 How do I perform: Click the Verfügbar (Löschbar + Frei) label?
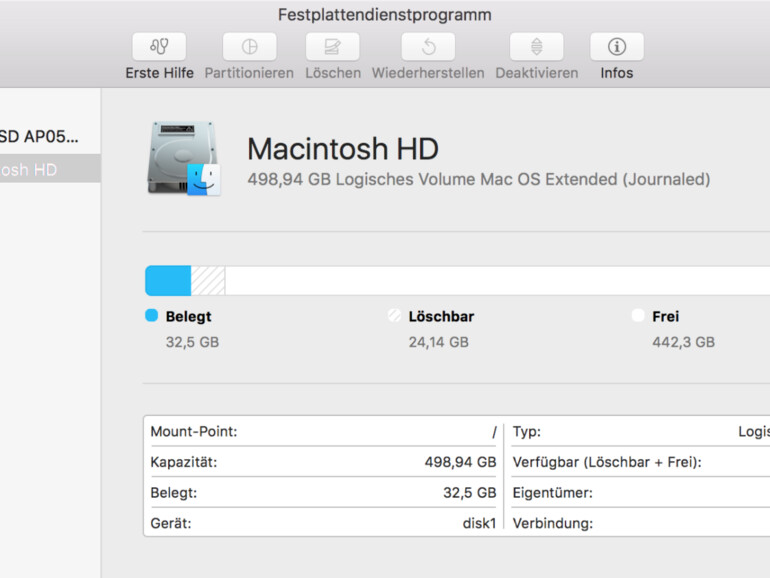click(607, 462)
